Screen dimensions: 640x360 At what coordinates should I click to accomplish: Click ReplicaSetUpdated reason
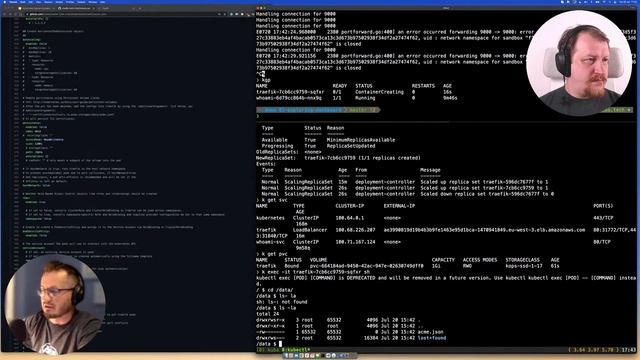tap(351, 146)
